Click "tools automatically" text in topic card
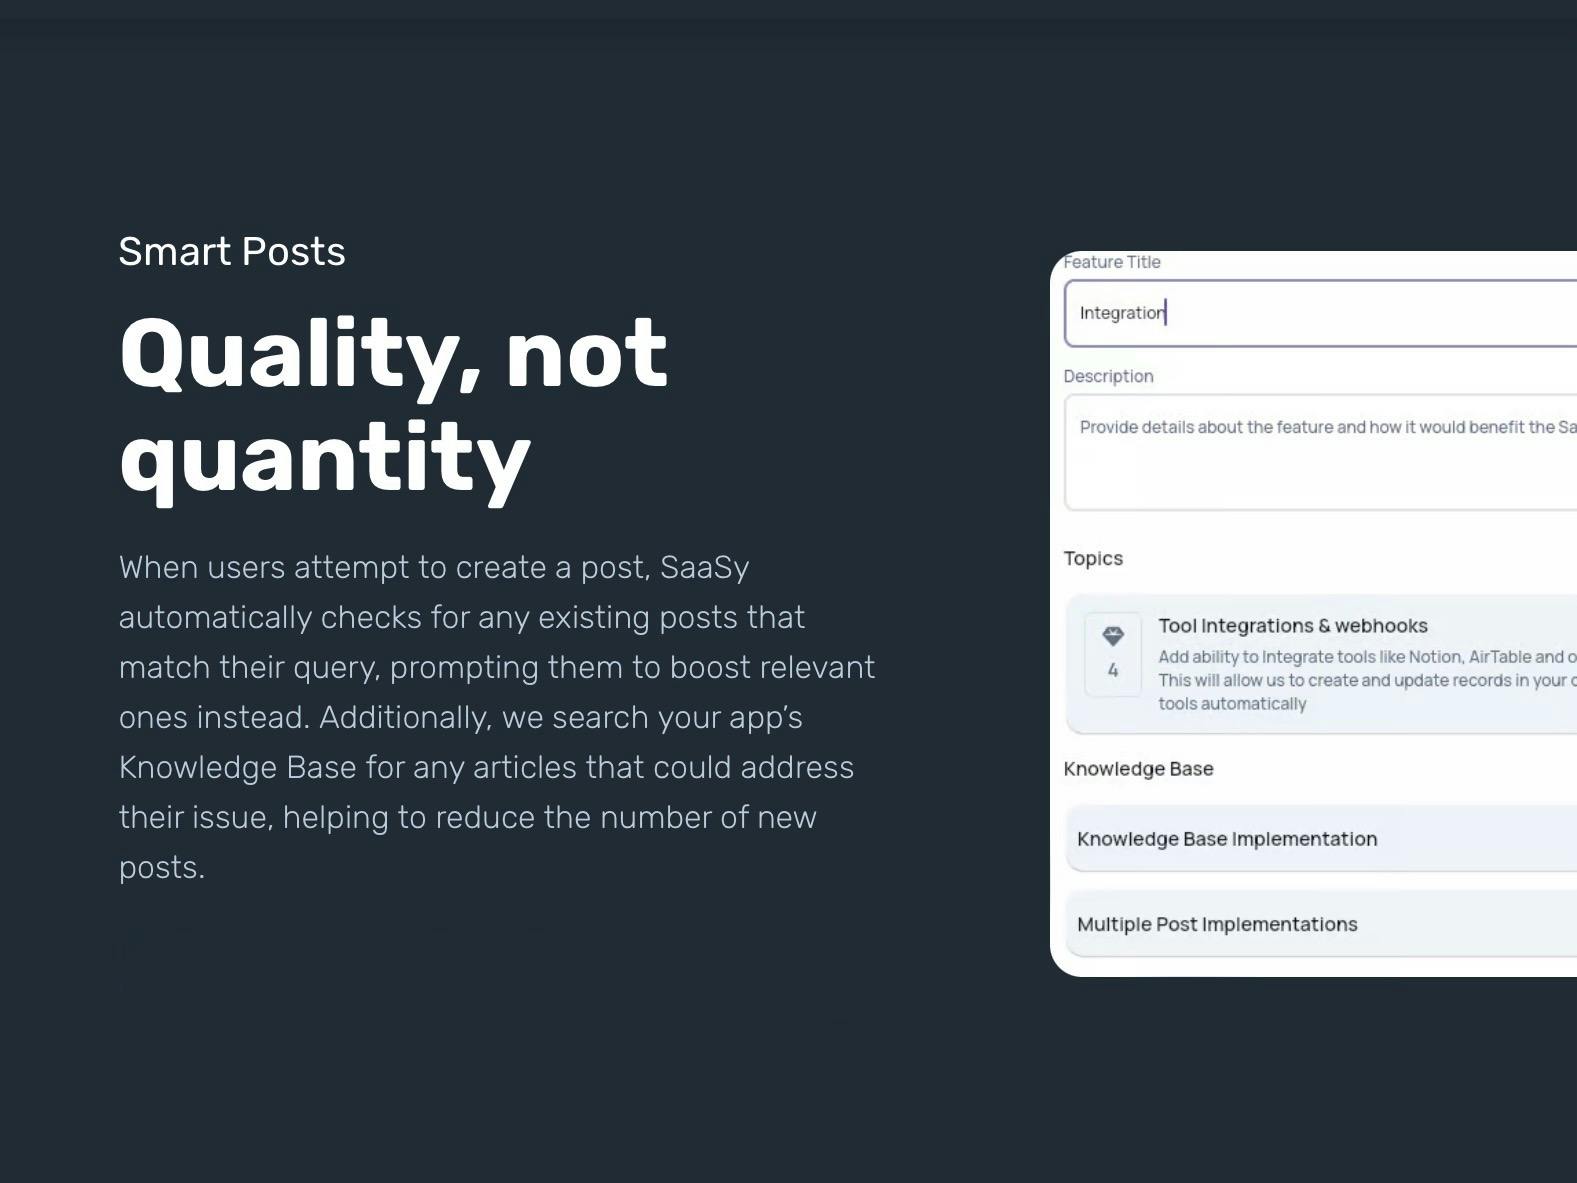Image resolution: width=1577 pixels, height=1183 pixels. [x=1232, y=704]
